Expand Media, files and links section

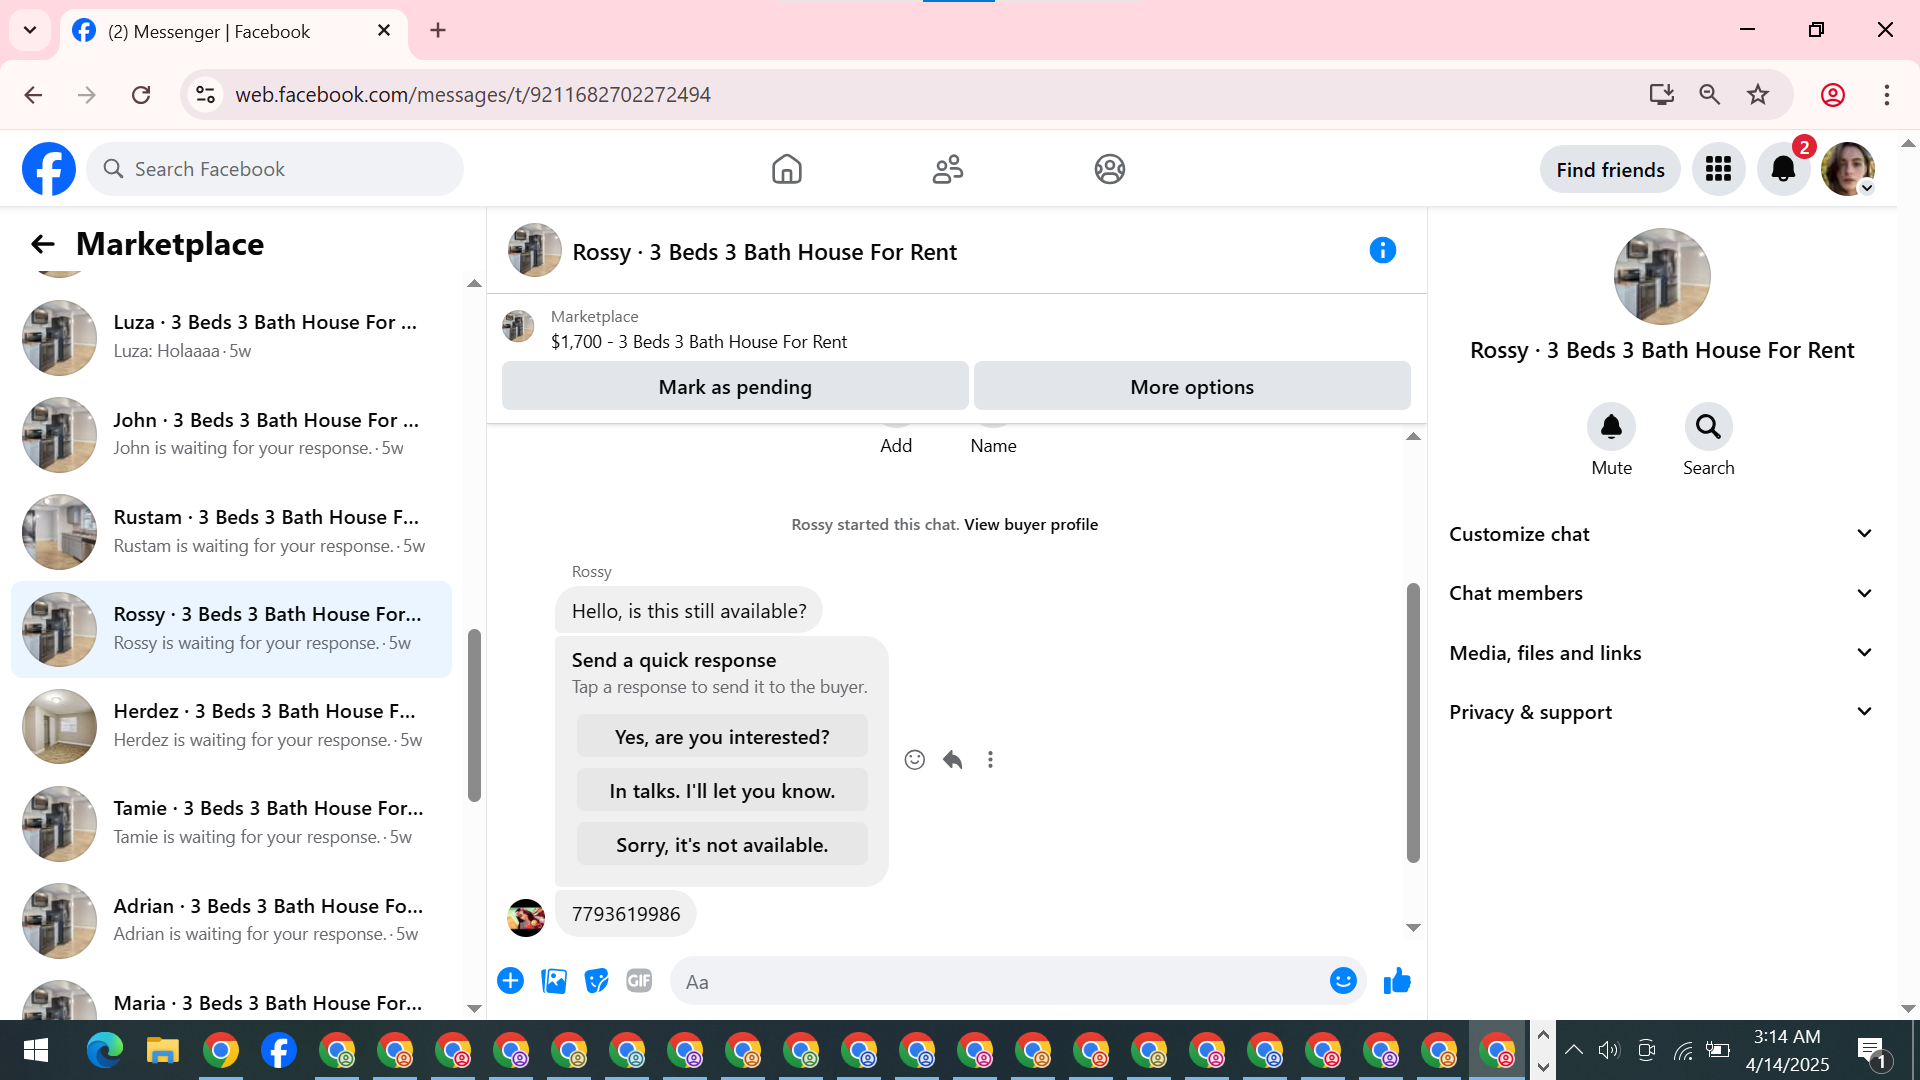tap(1660, 653)
